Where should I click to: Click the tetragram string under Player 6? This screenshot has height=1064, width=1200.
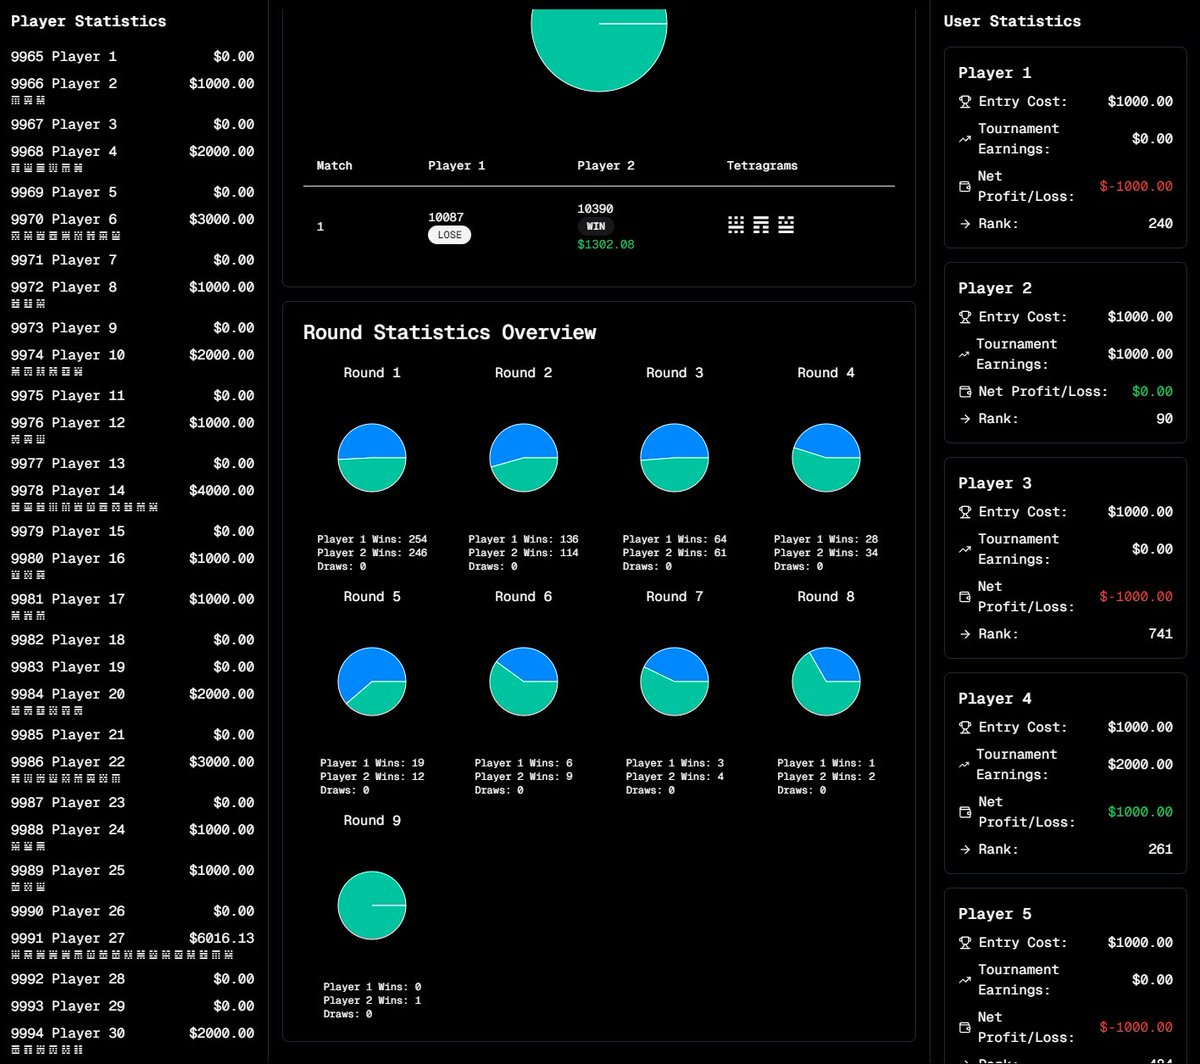pyautogui.click(x=66, y=236)
